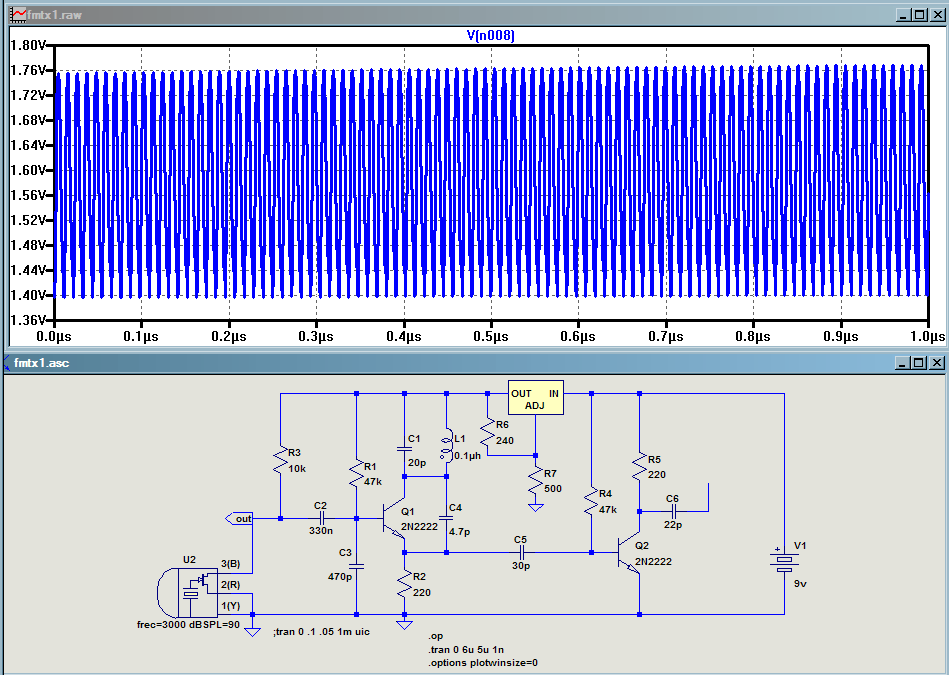Close the fmtx1.raw waveform window
Image resolution: width=949 pixels, height=675 pixels.
pos(937,15)
